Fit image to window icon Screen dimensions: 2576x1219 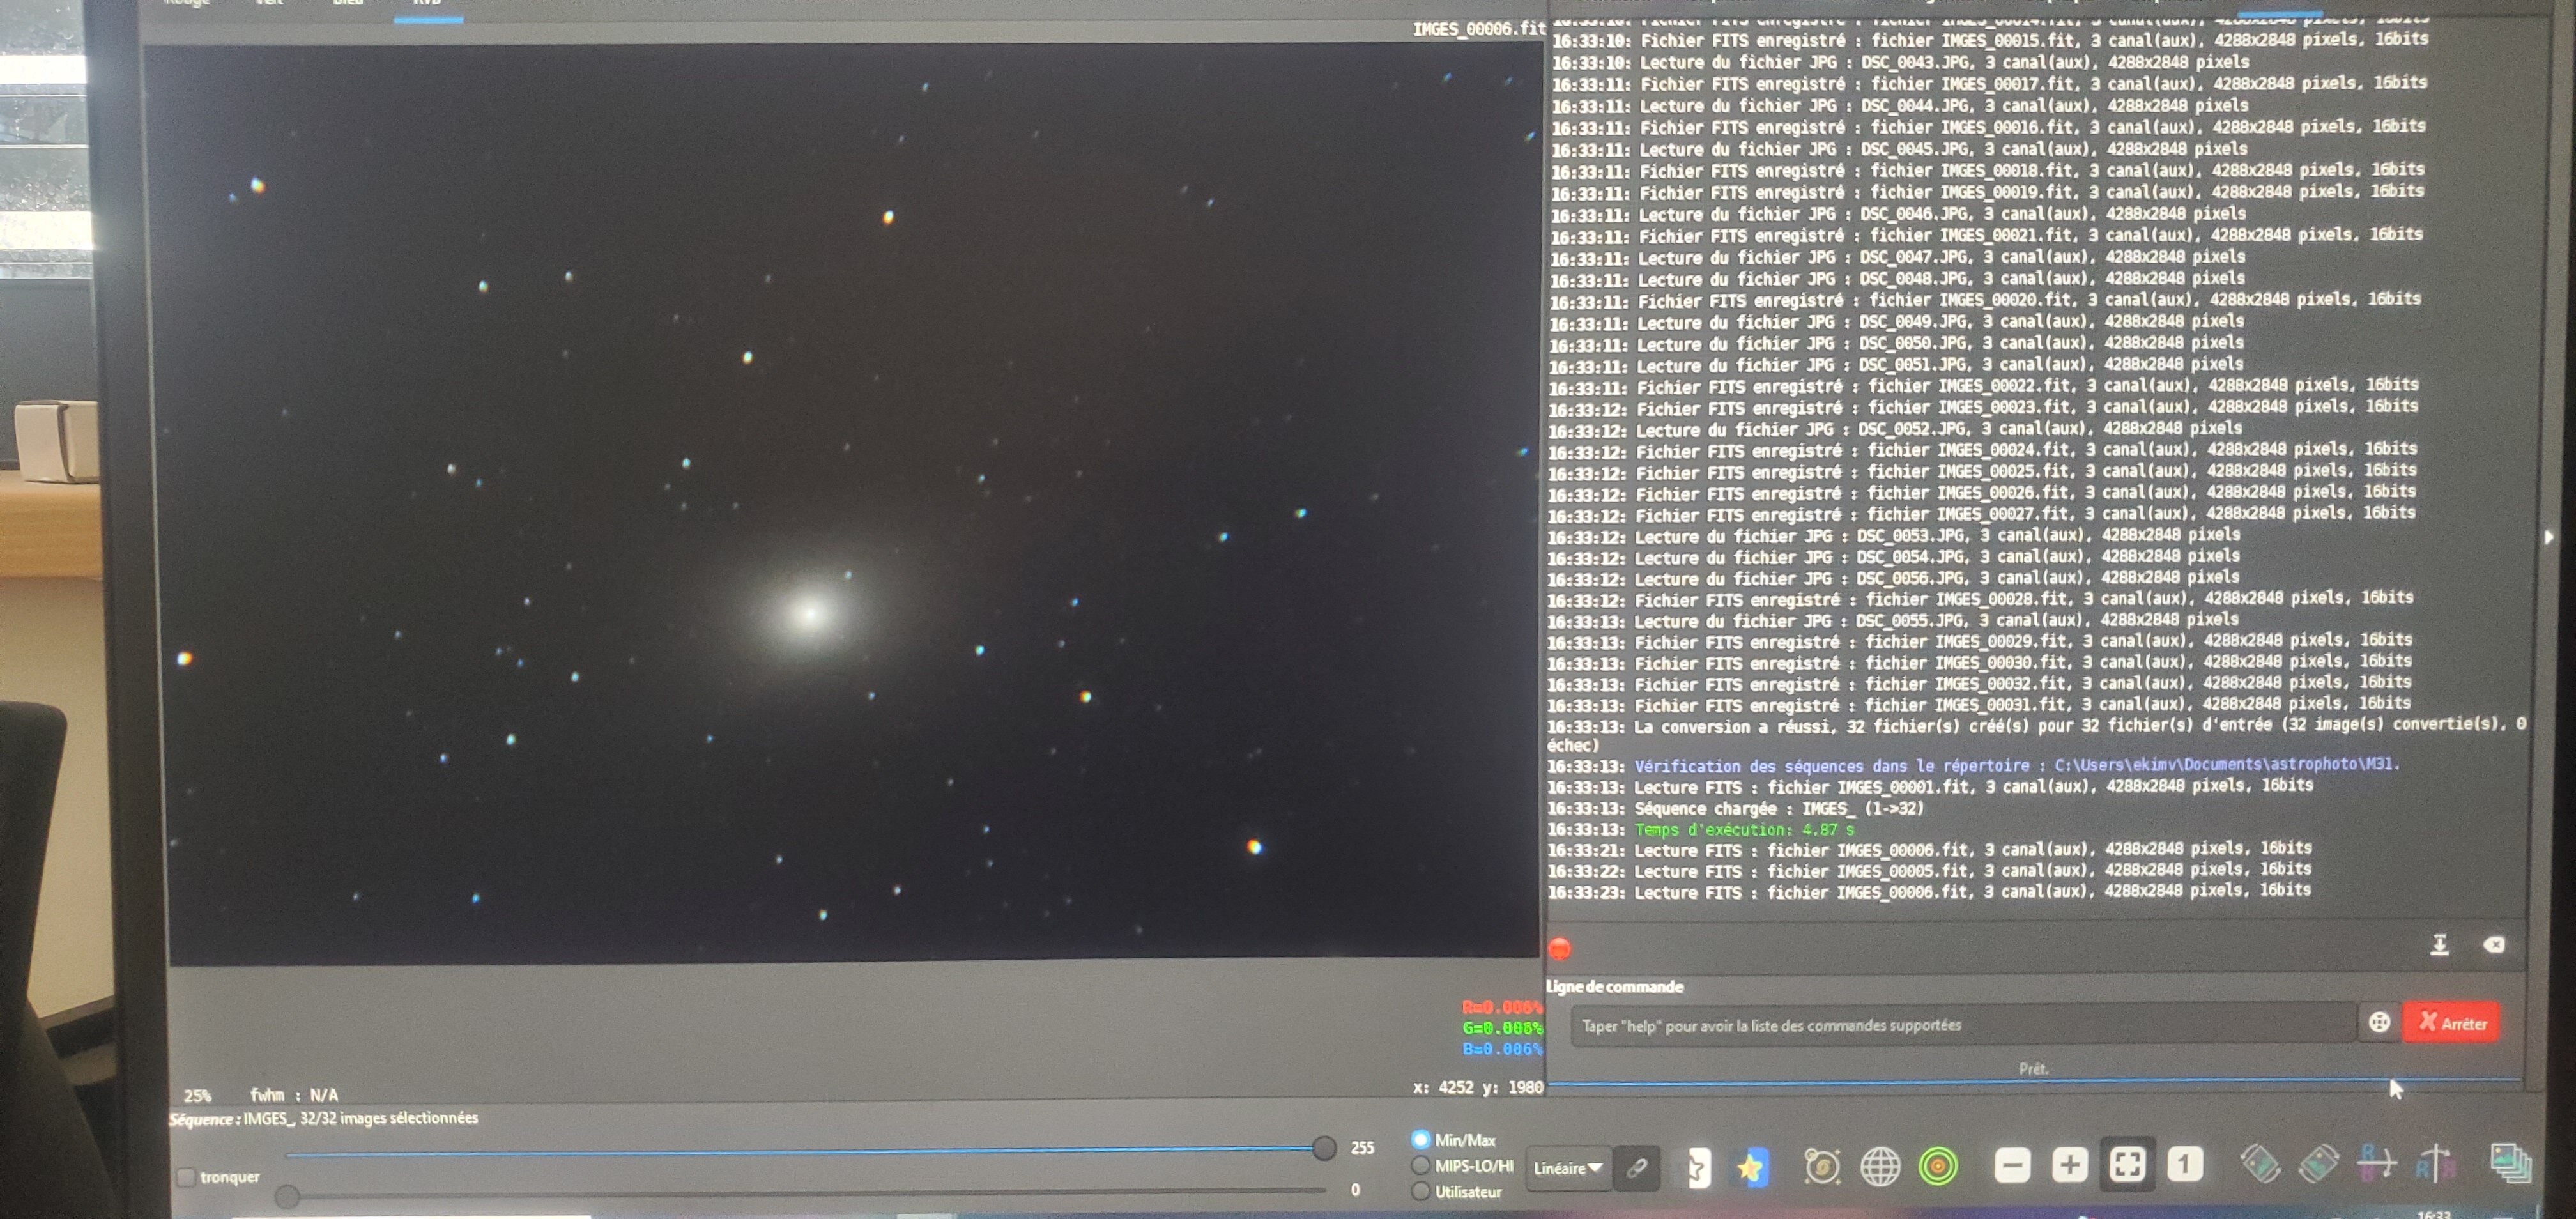tap(2127, 1164)
